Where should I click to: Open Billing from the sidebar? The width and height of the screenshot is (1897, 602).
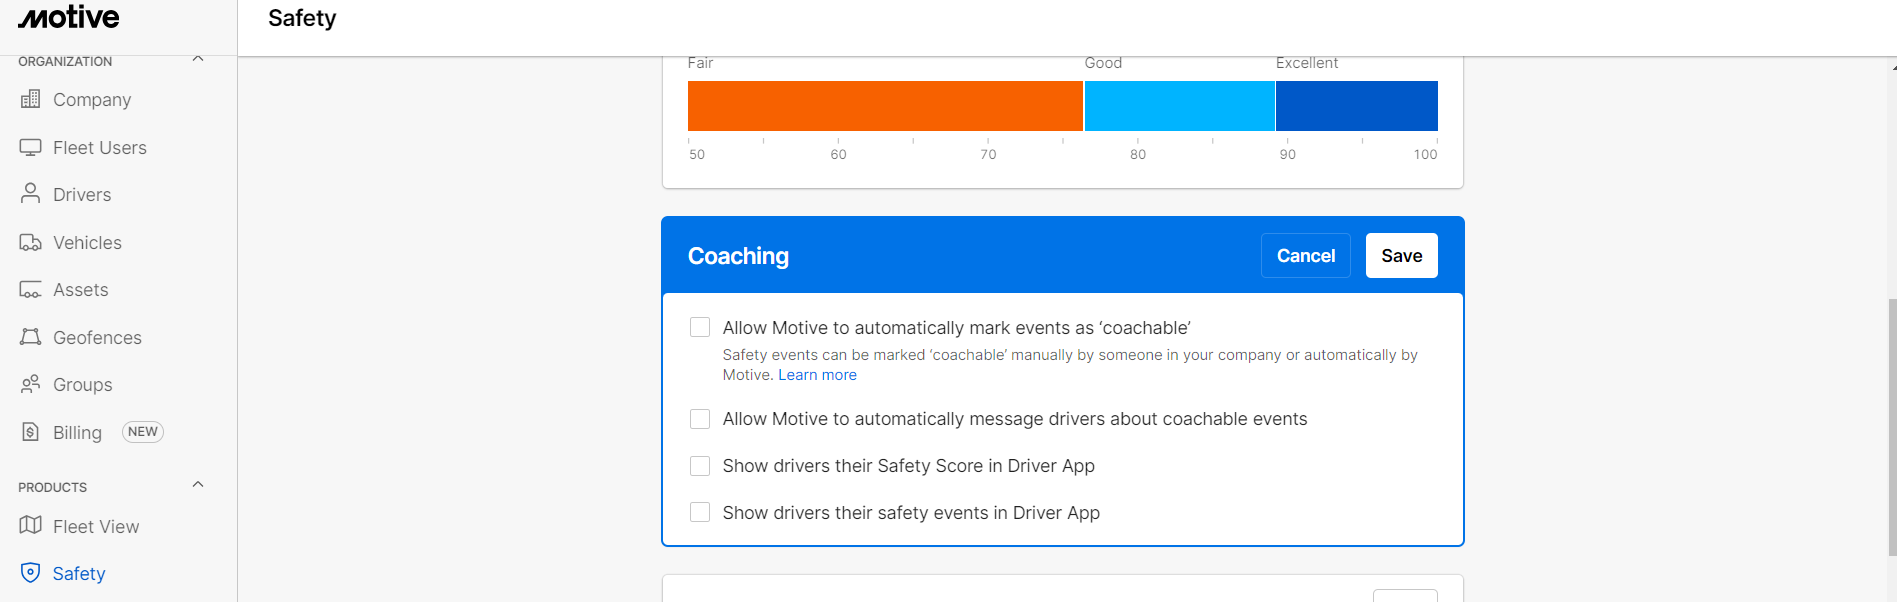coord(77,432)
